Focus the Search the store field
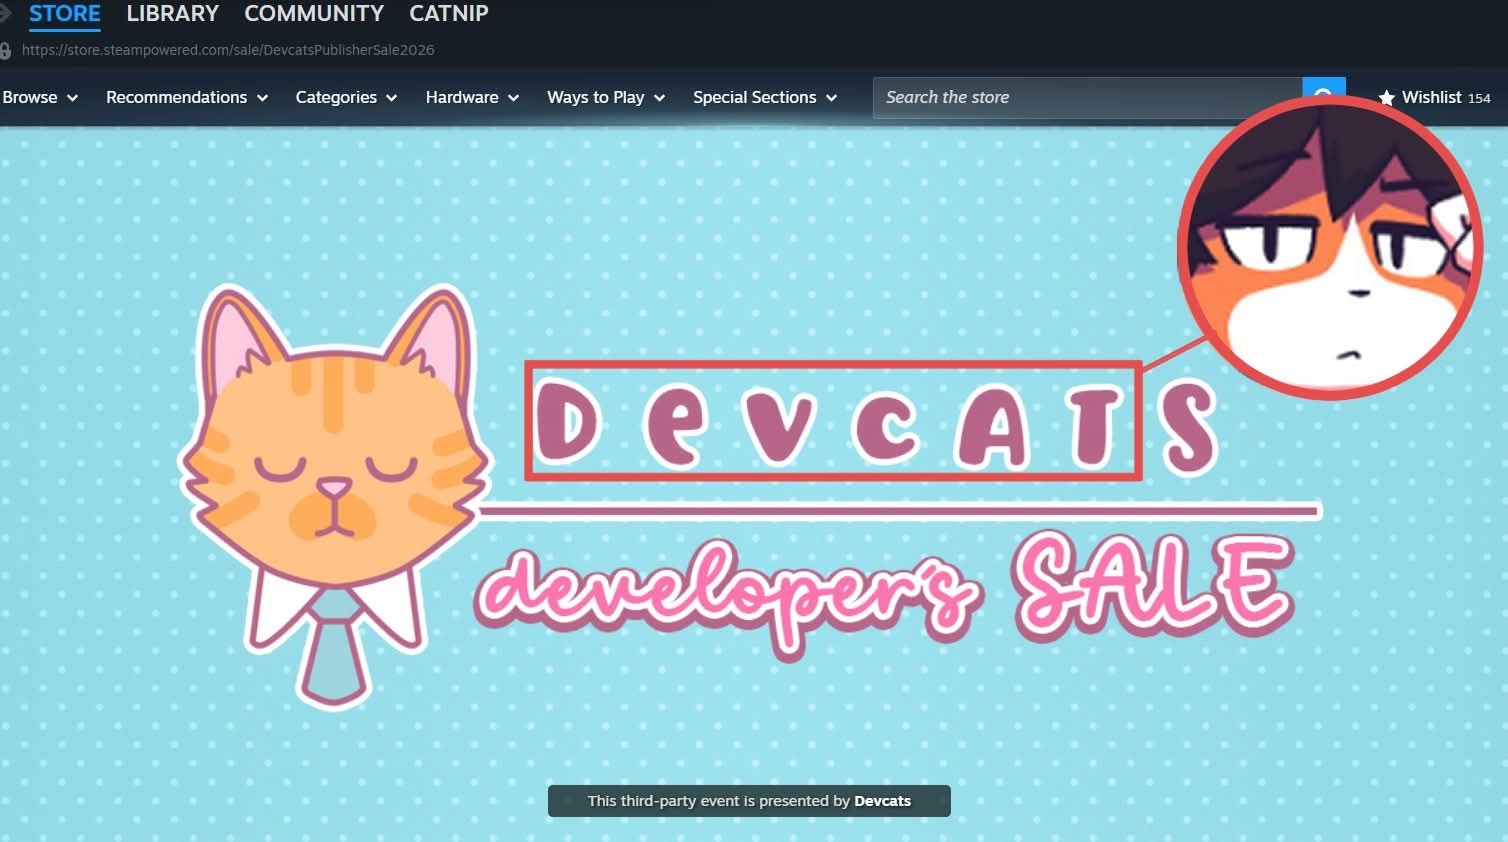This screenshot has height=842, width=1508. [x=1085, y=98]
